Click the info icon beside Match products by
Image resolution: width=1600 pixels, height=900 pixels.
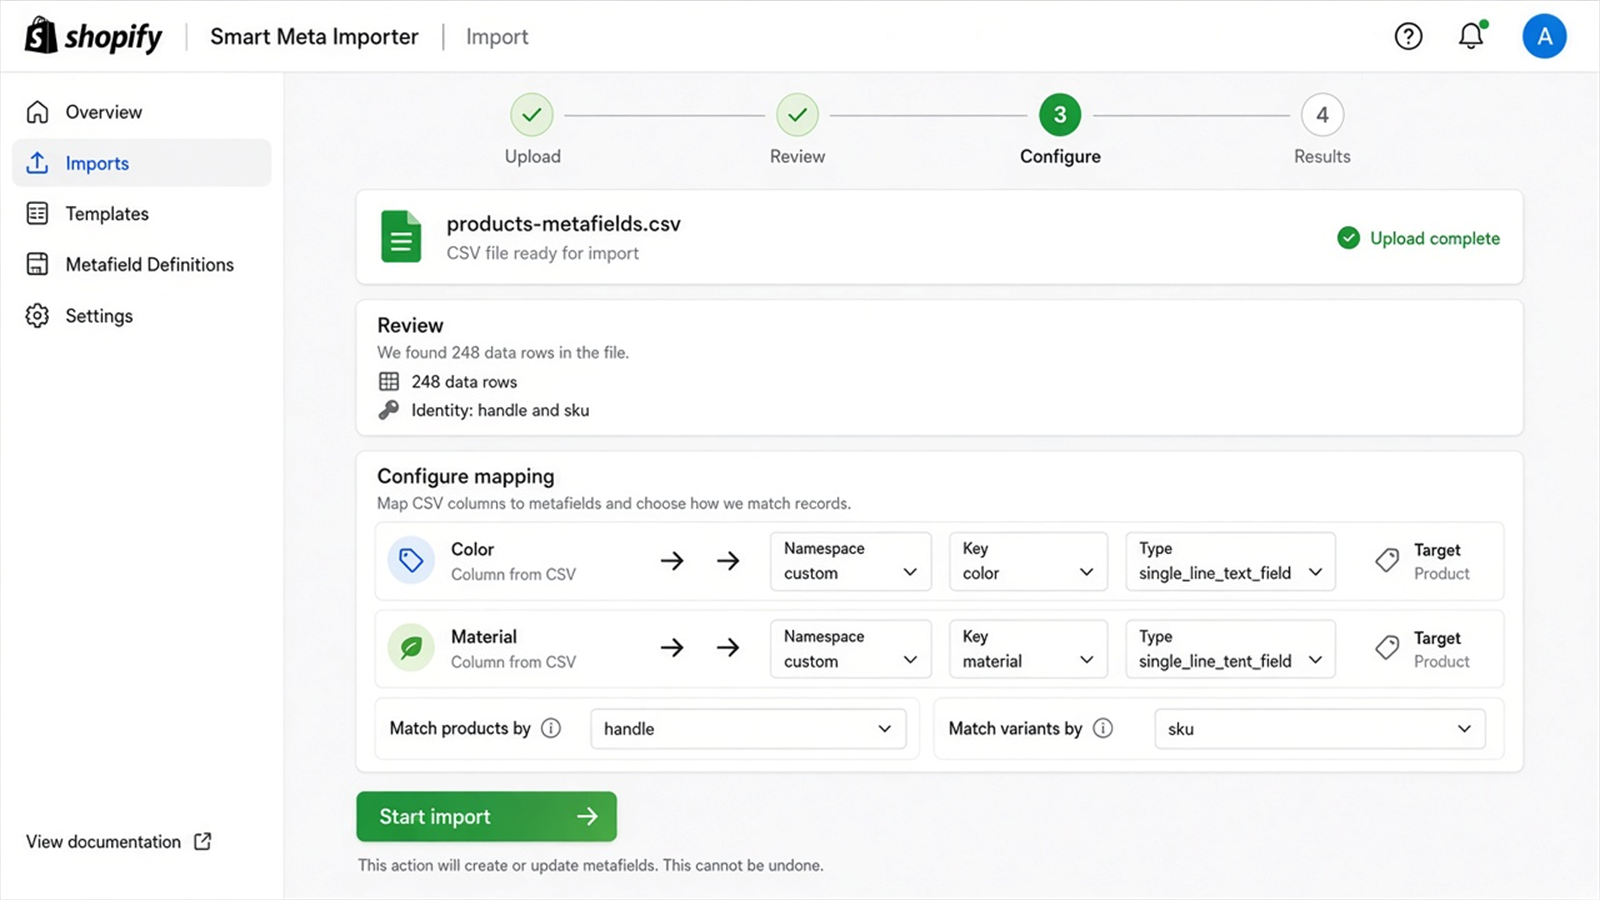[551, 728]
